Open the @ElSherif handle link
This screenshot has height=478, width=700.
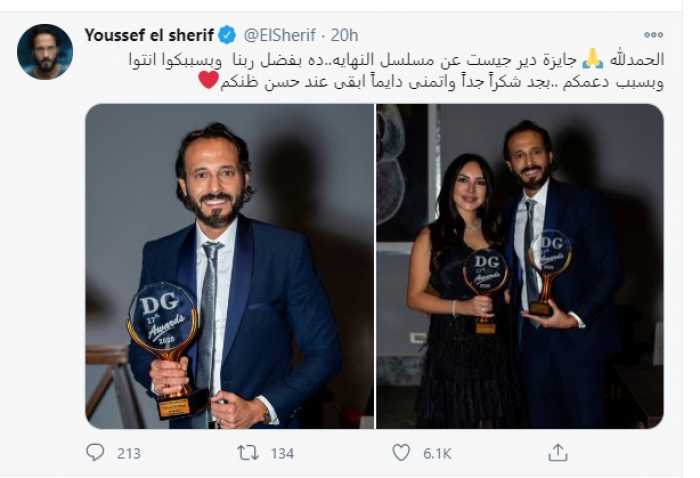point(280,35)
